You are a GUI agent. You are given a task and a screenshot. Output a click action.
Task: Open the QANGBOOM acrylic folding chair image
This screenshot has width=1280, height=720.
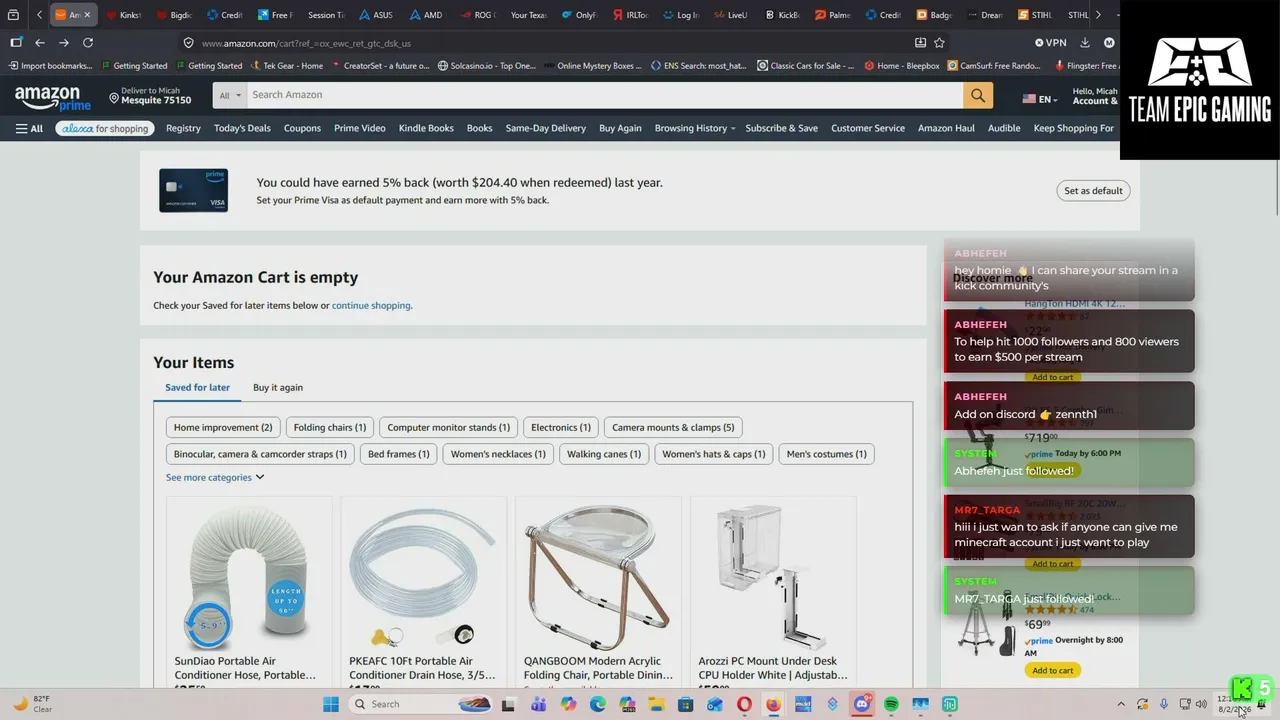(598, 576)
